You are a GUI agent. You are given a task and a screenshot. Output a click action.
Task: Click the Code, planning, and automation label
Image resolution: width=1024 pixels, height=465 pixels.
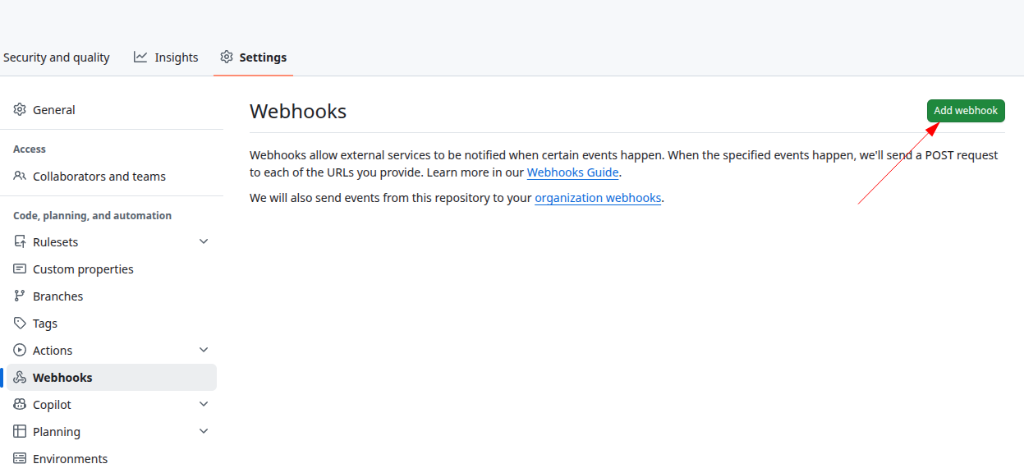92,216
